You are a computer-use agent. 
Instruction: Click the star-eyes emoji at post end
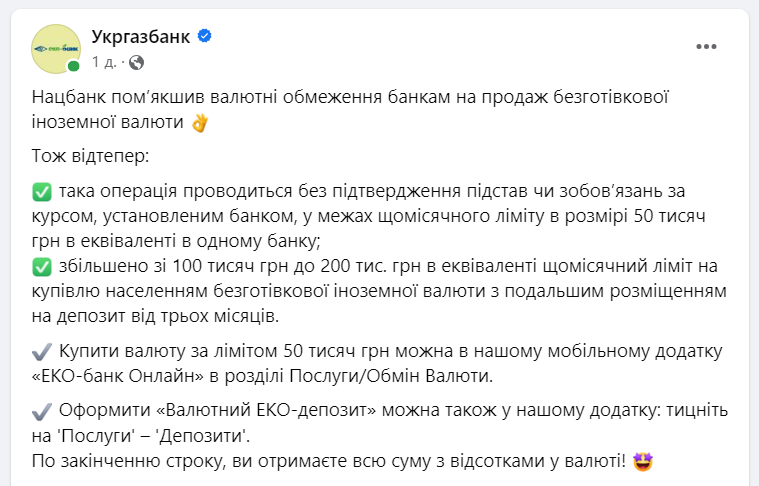(645, 461)
